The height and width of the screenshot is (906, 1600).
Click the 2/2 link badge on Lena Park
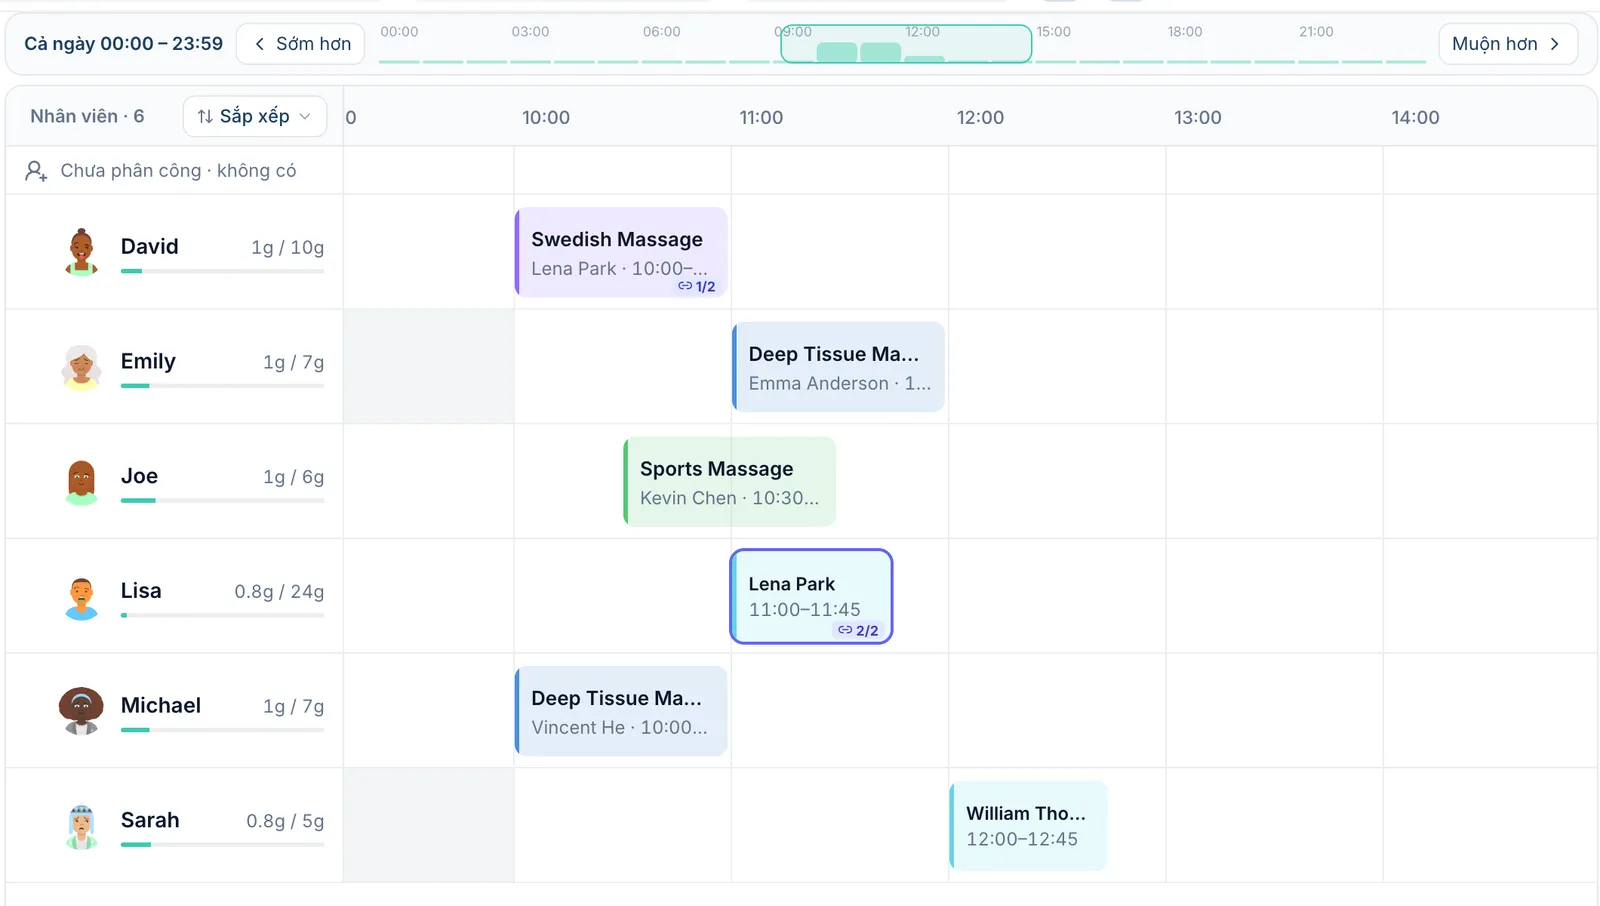pos(858,630)
